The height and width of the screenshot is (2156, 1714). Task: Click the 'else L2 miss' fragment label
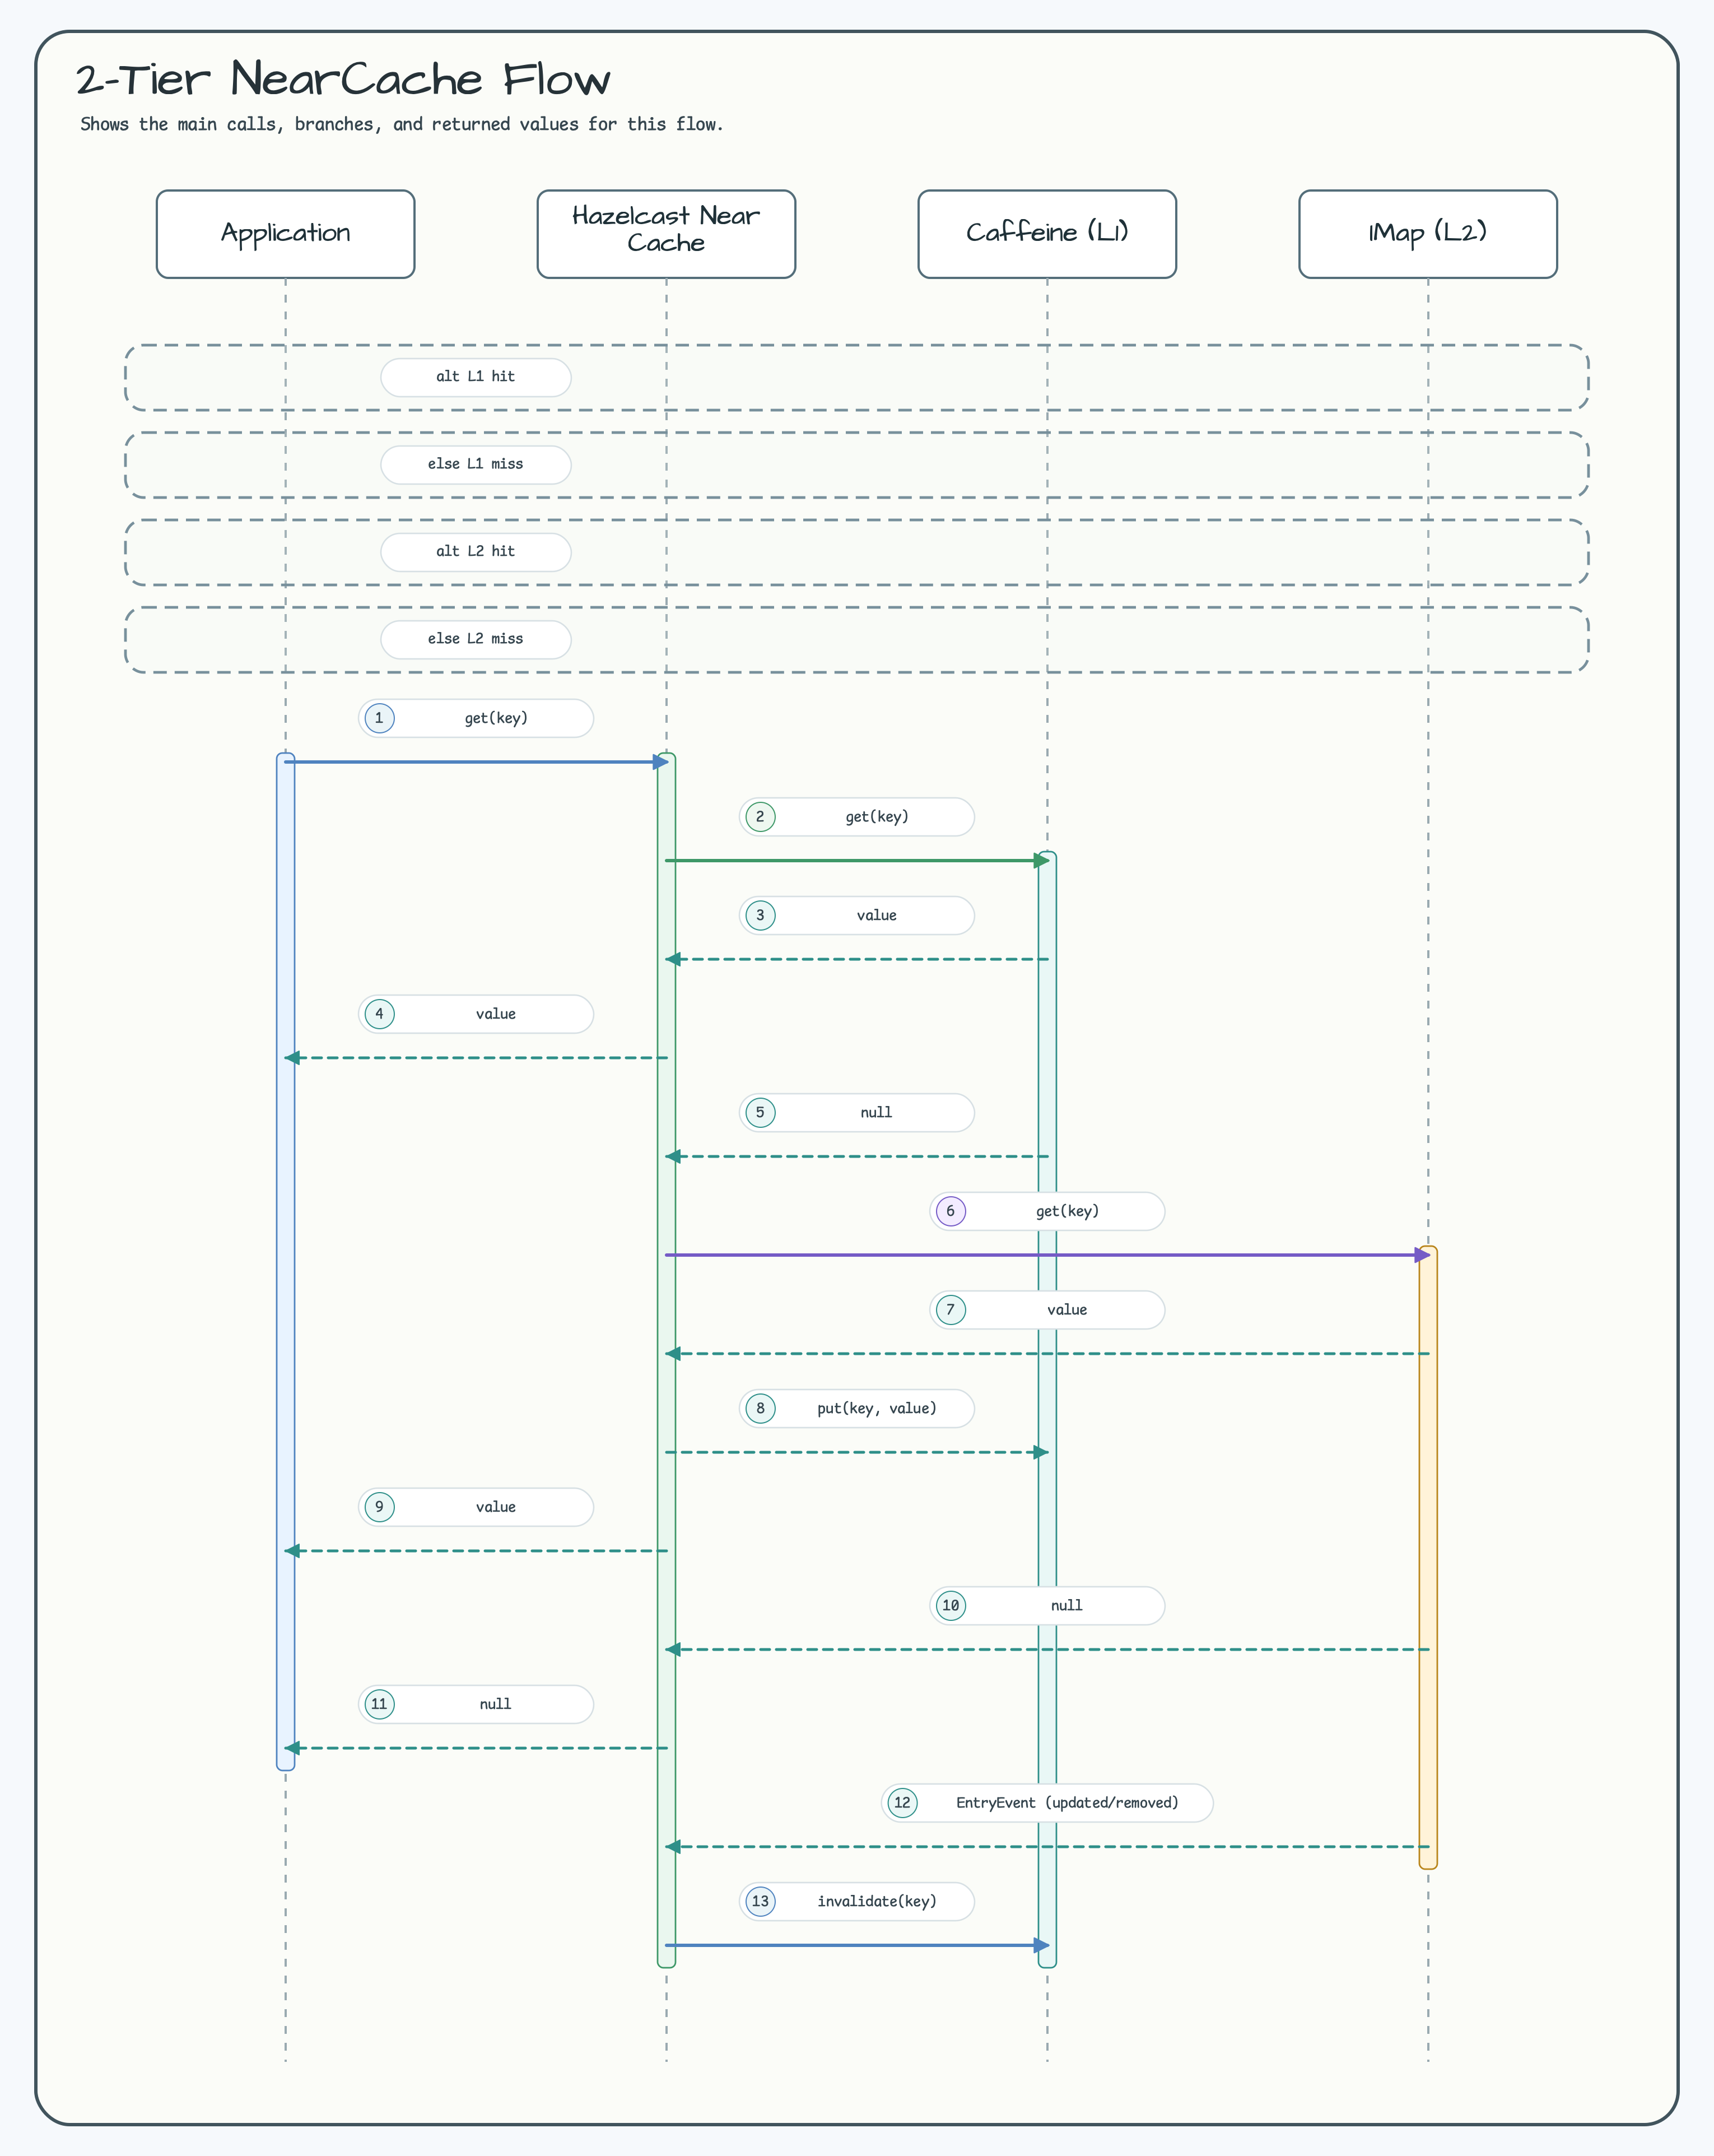click(476, 639)
